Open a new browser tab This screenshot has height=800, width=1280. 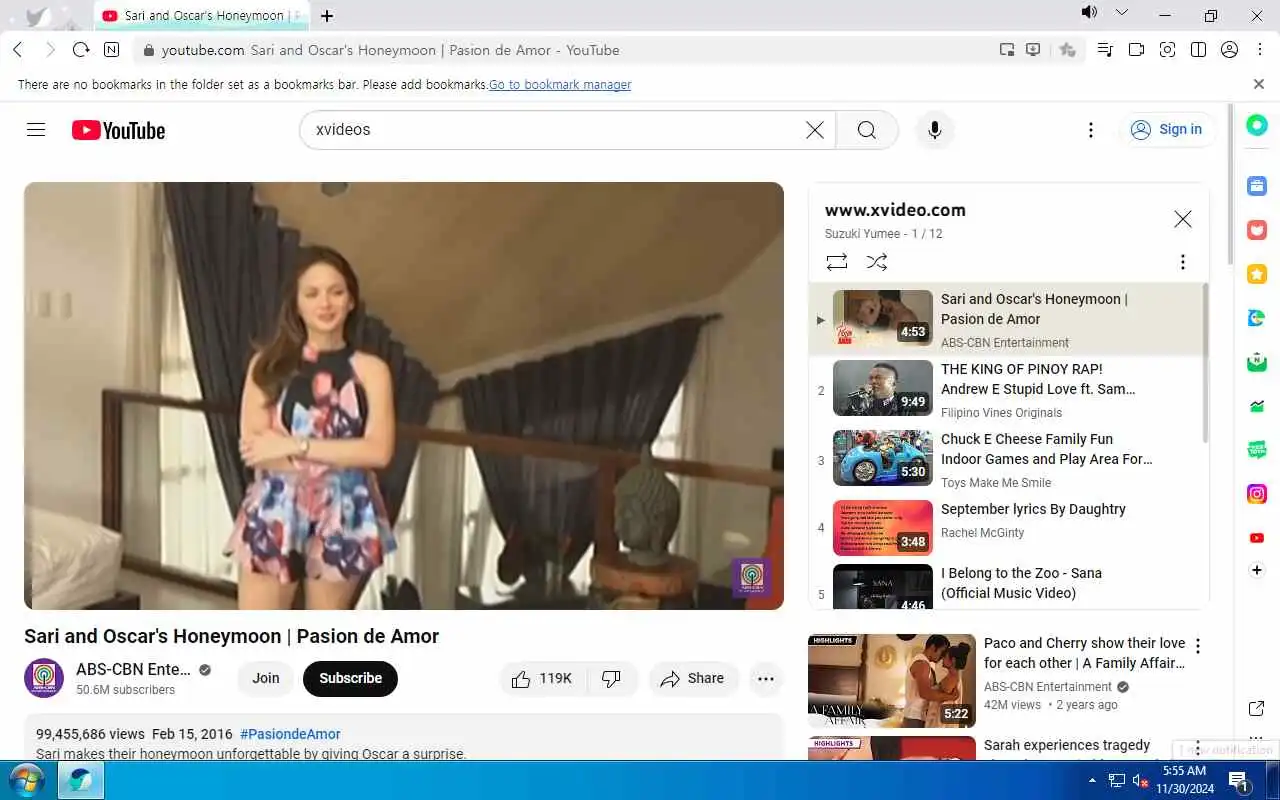tap(327, 16)
